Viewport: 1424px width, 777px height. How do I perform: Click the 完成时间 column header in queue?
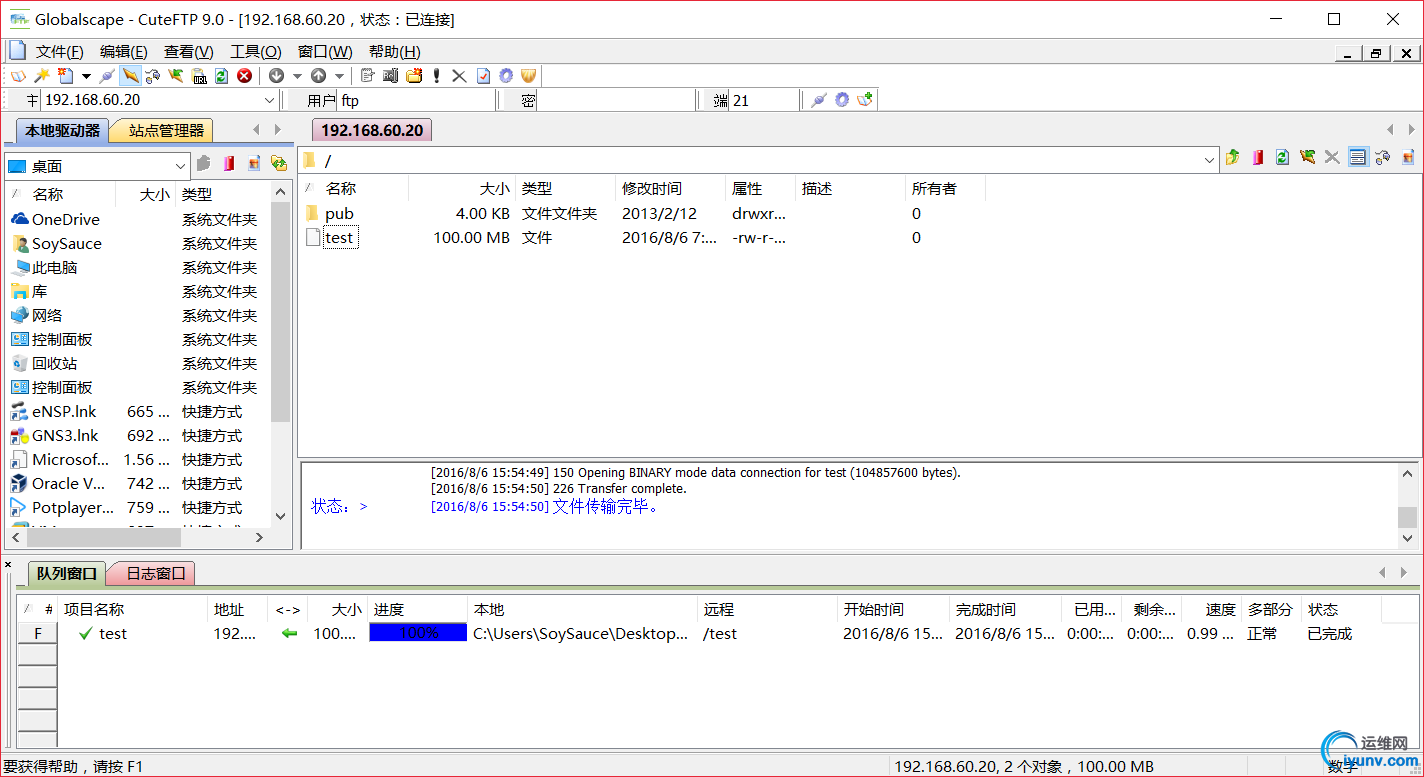[1005, 609]
